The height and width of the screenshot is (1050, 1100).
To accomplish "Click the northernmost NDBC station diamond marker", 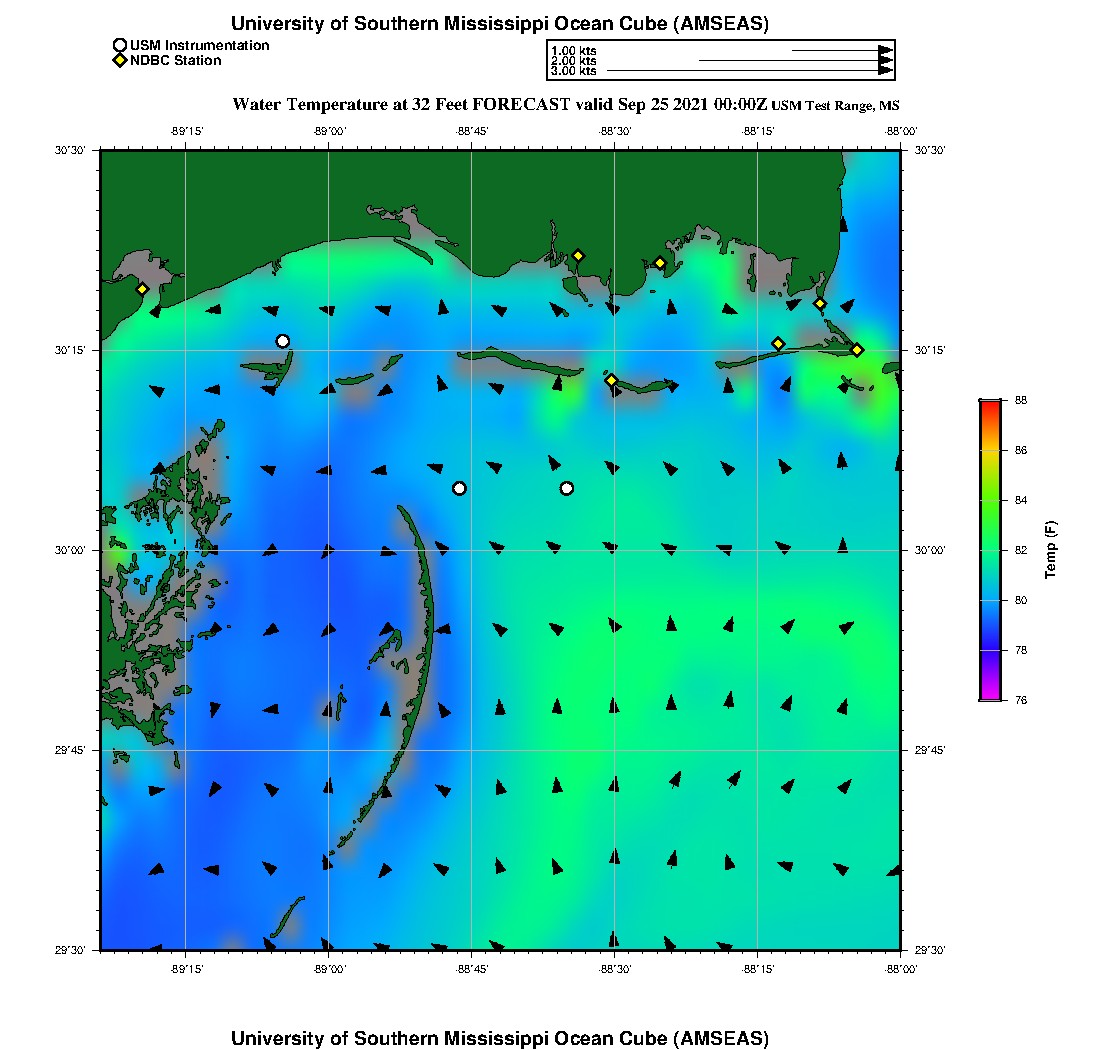I will pyautogui.click(x=578, y=255).
